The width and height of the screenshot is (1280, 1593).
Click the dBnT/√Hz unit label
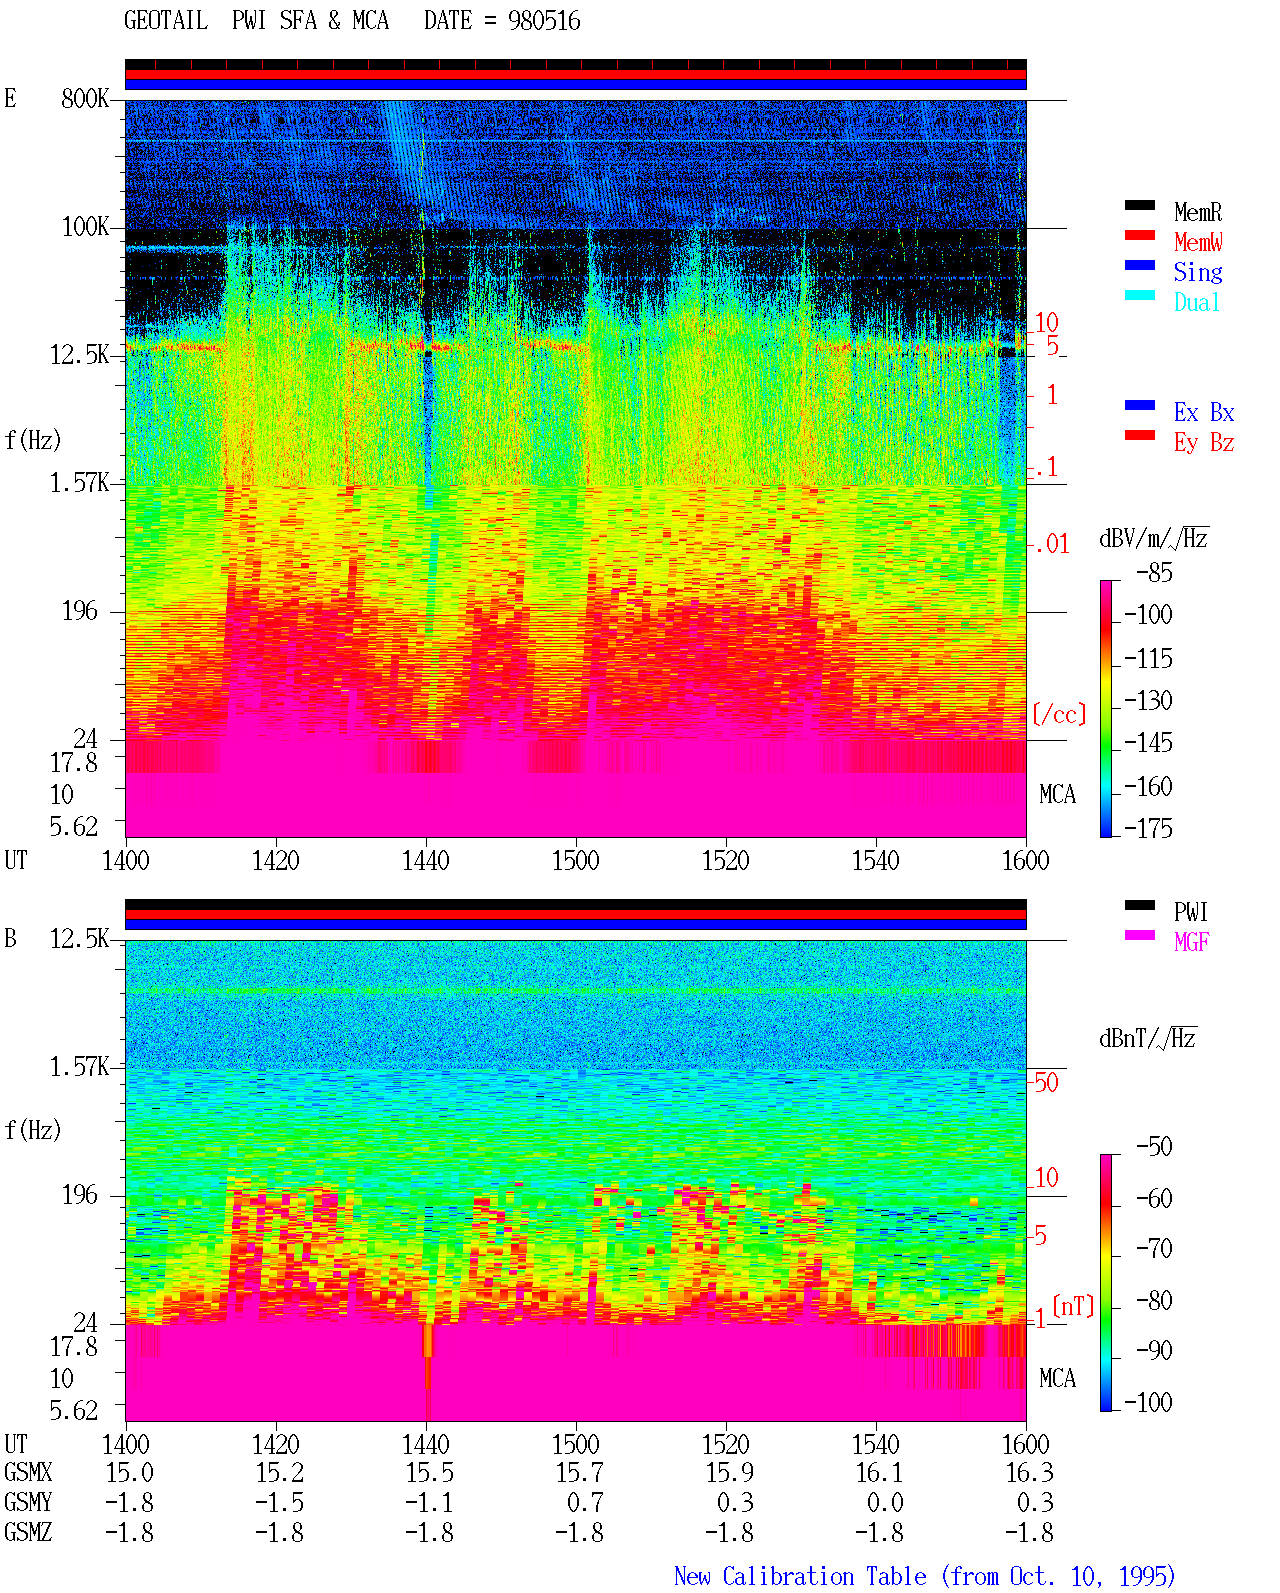(x=1148, y=1038)
